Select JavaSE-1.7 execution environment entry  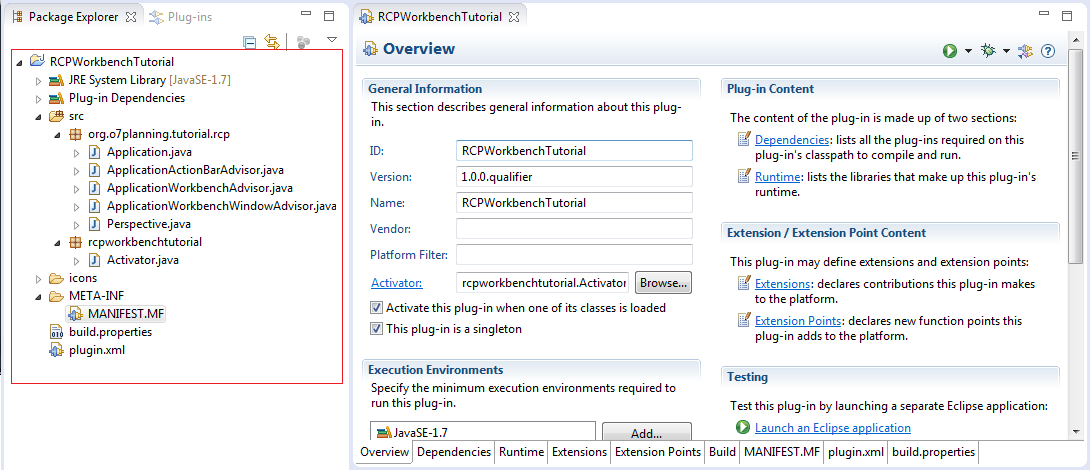pyautogui.click(x=483, y=432)
